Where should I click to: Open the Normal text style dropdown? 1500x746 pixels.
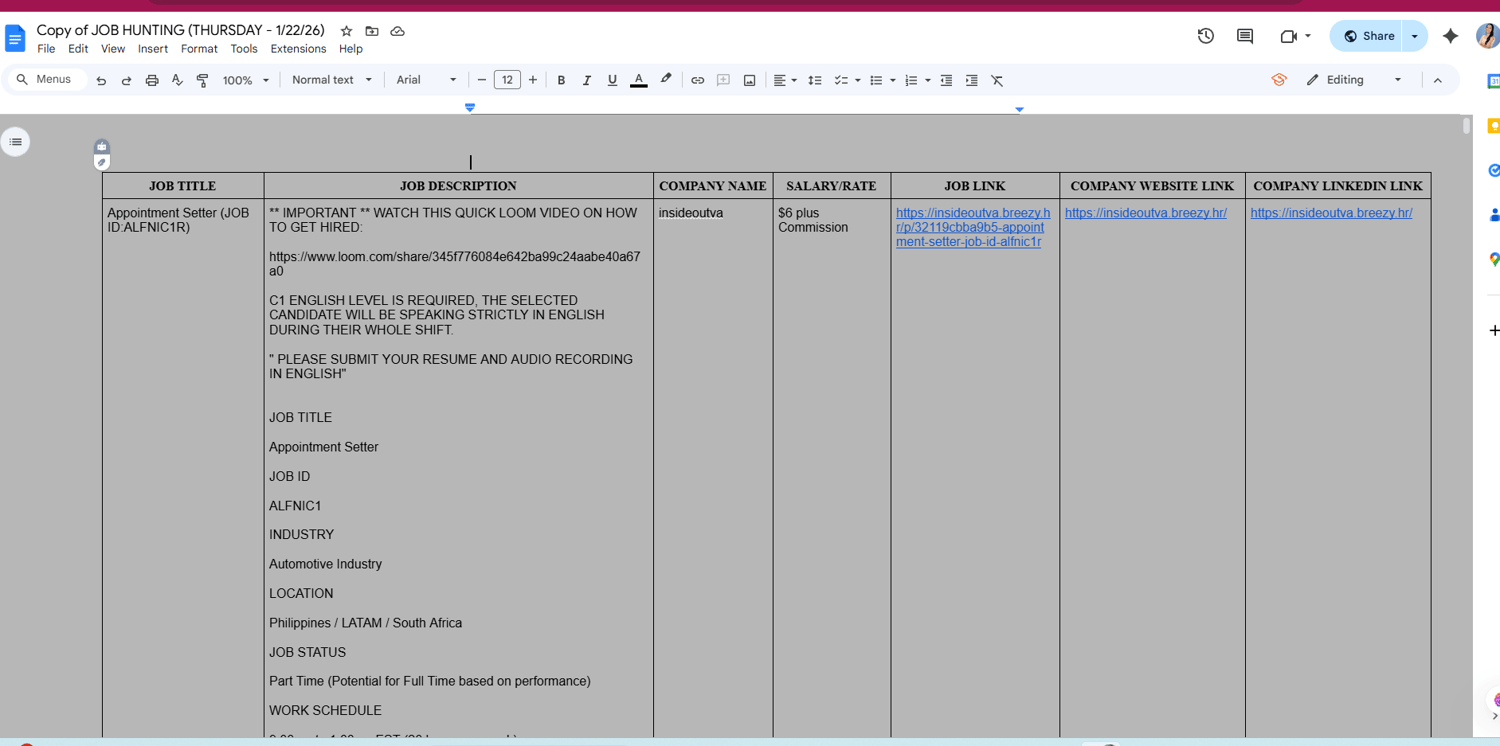(332, 80)
